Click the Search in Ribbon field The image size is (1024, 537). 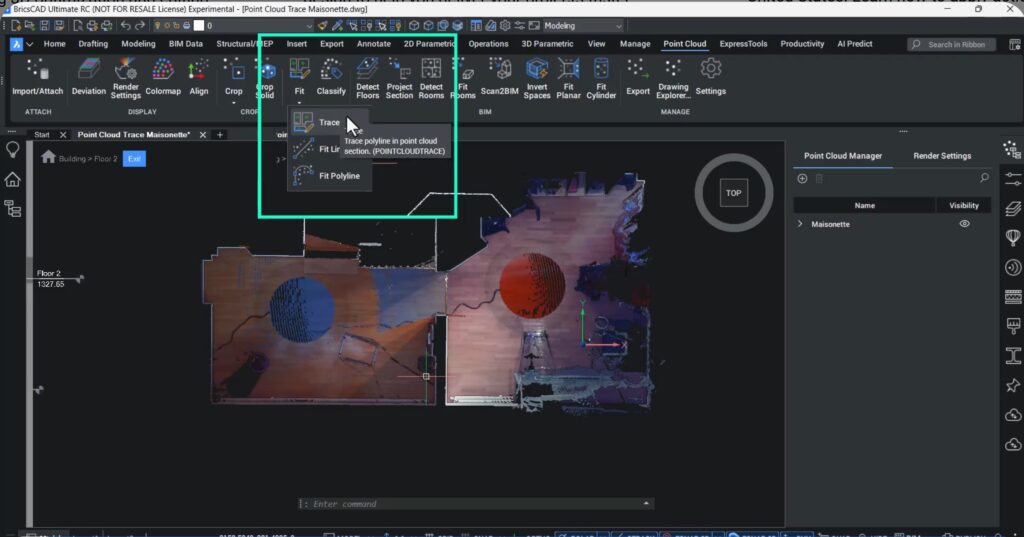coord(951,44)
